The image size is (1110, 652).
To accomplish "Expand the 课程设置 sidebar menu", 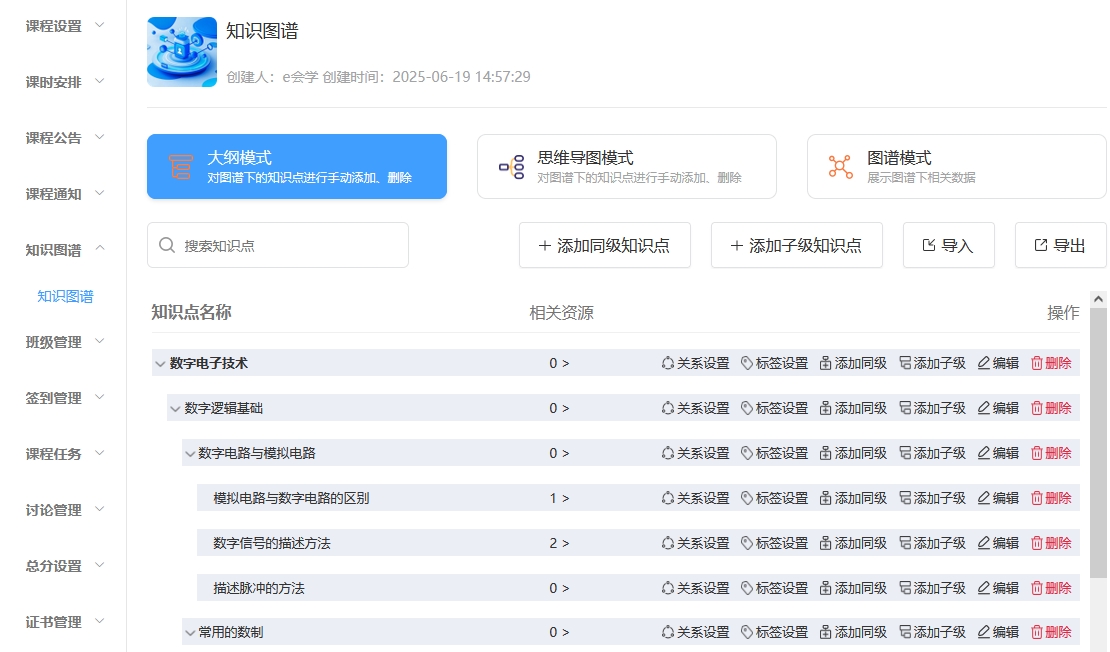I will click(65, 26).
